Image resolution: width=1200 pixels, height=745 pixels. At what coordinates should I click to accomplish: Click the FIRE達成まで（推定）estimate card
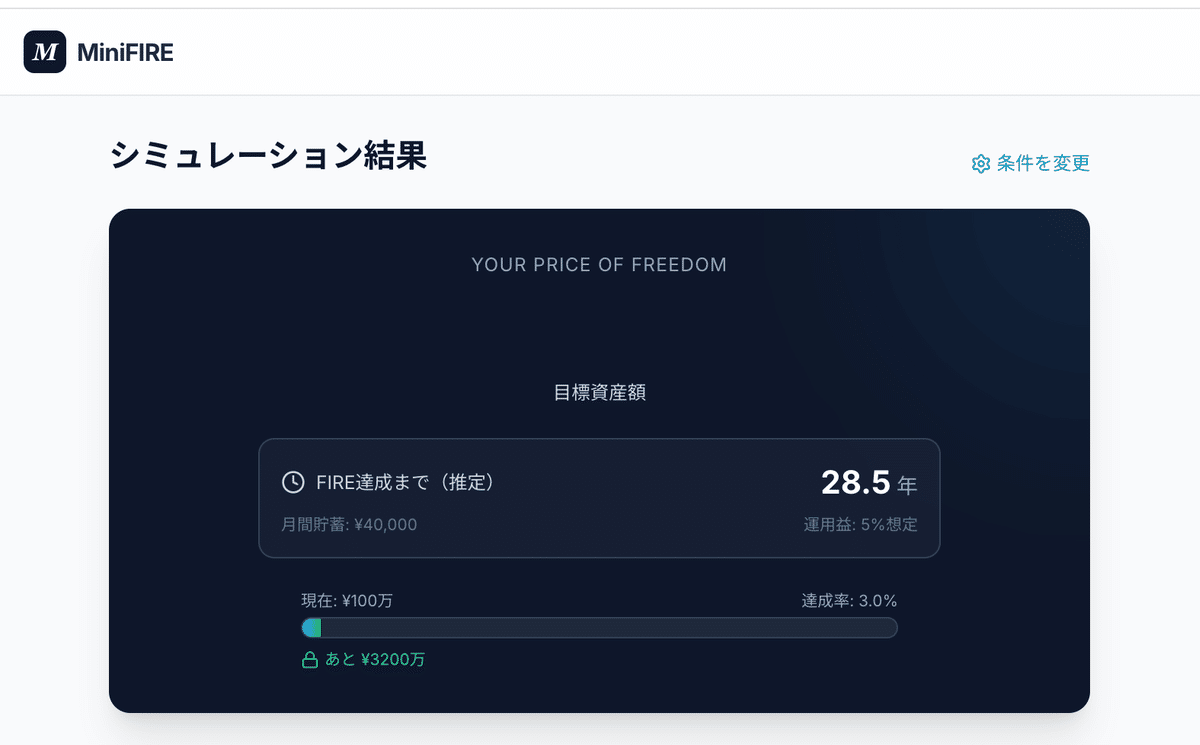[x=599, y=497]
